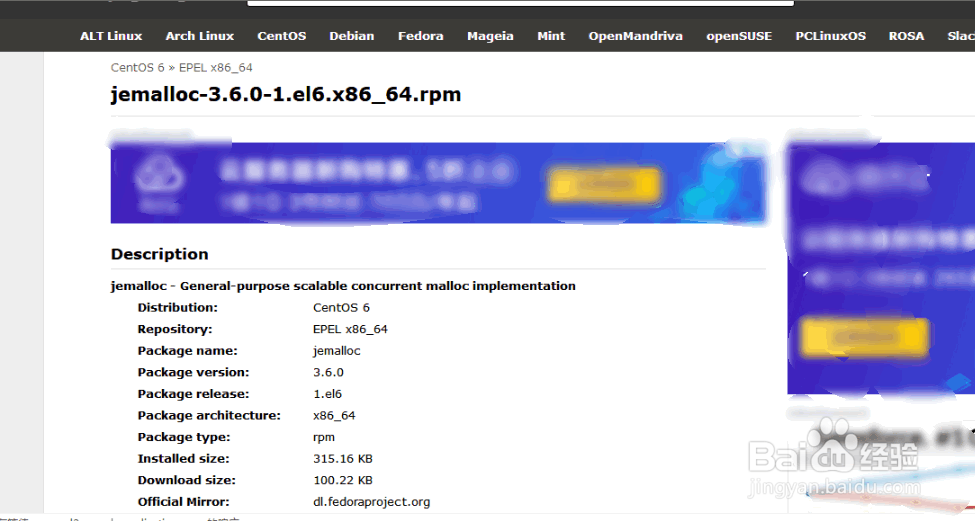Open the Arch Linux menu item
Image resolution: width=975 pixels, height=521 pixels.
tap(200, 36)
